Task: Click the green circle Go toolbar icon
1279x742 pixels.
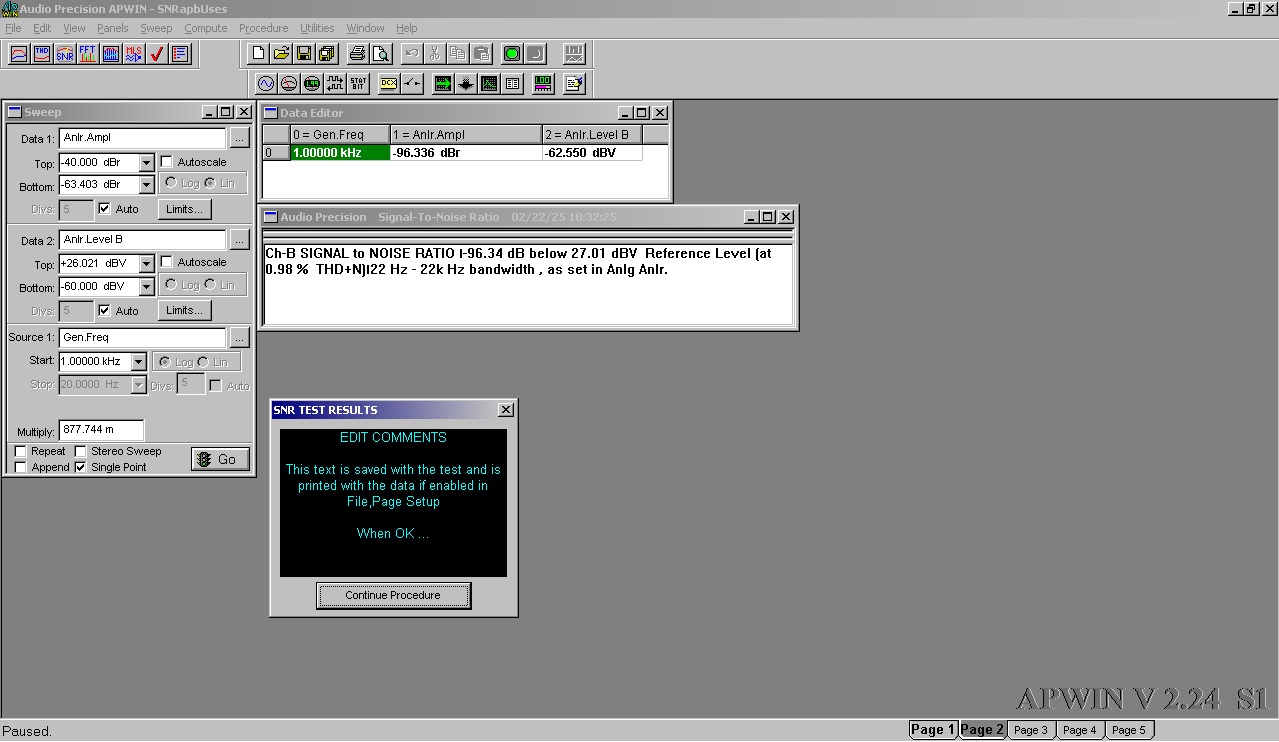Action: point(512,54)
